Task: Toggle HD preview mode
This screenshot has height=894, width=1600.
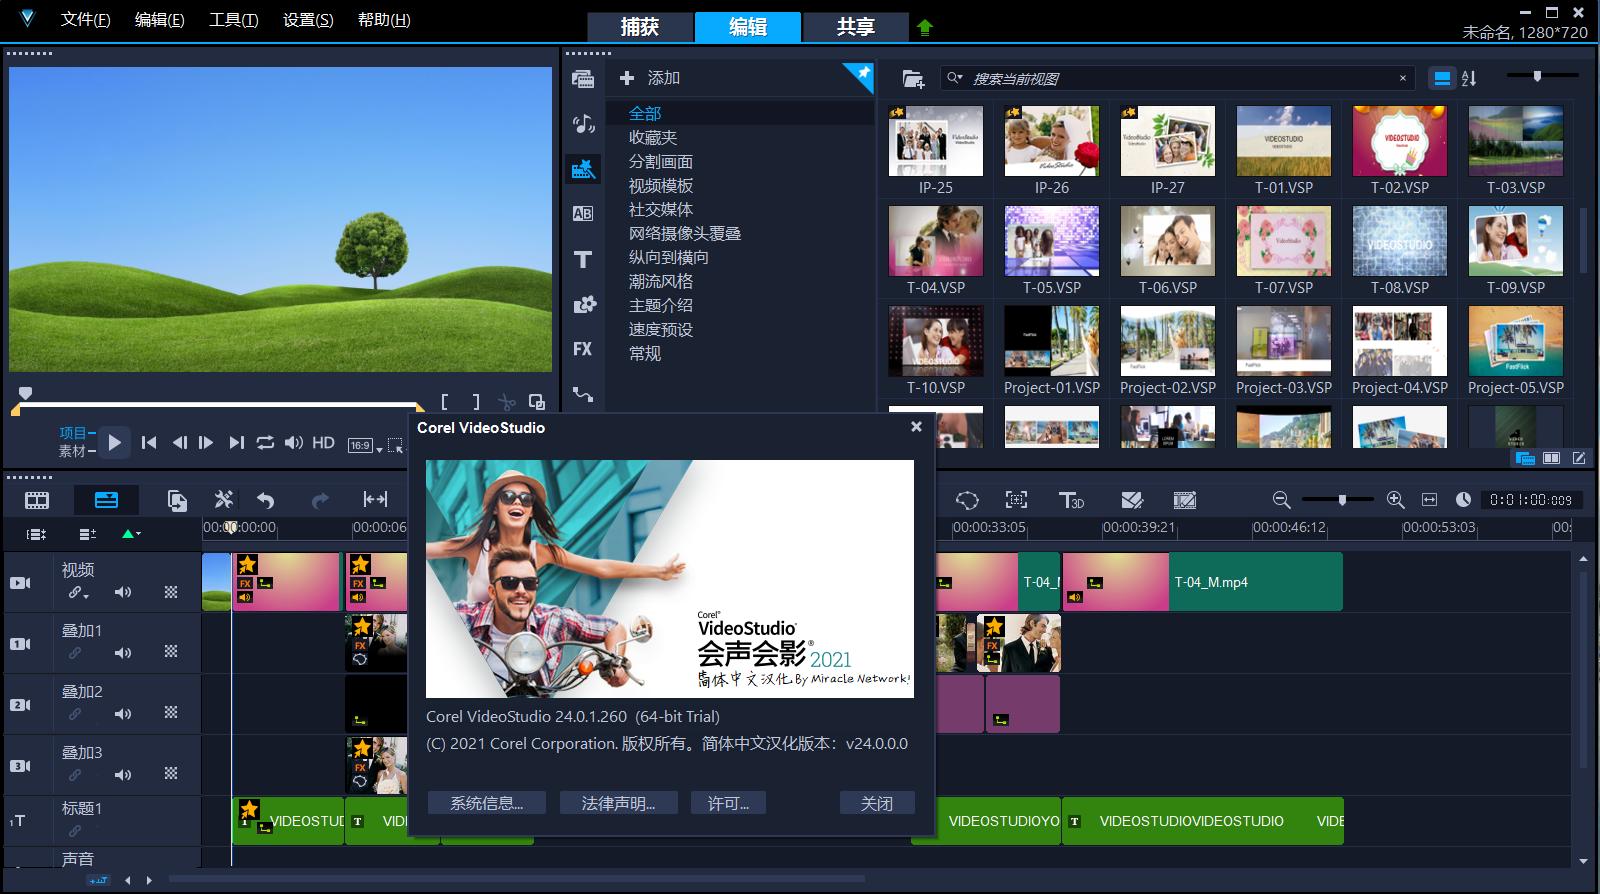Action: 323,442
